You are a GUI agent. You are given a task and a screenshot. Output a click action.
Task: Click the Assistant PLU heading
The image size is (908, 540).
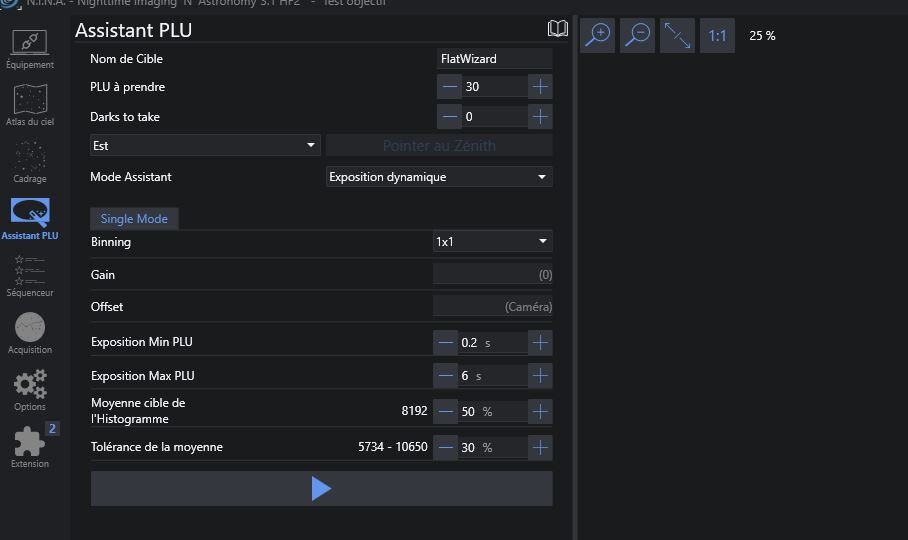(133, 30)
